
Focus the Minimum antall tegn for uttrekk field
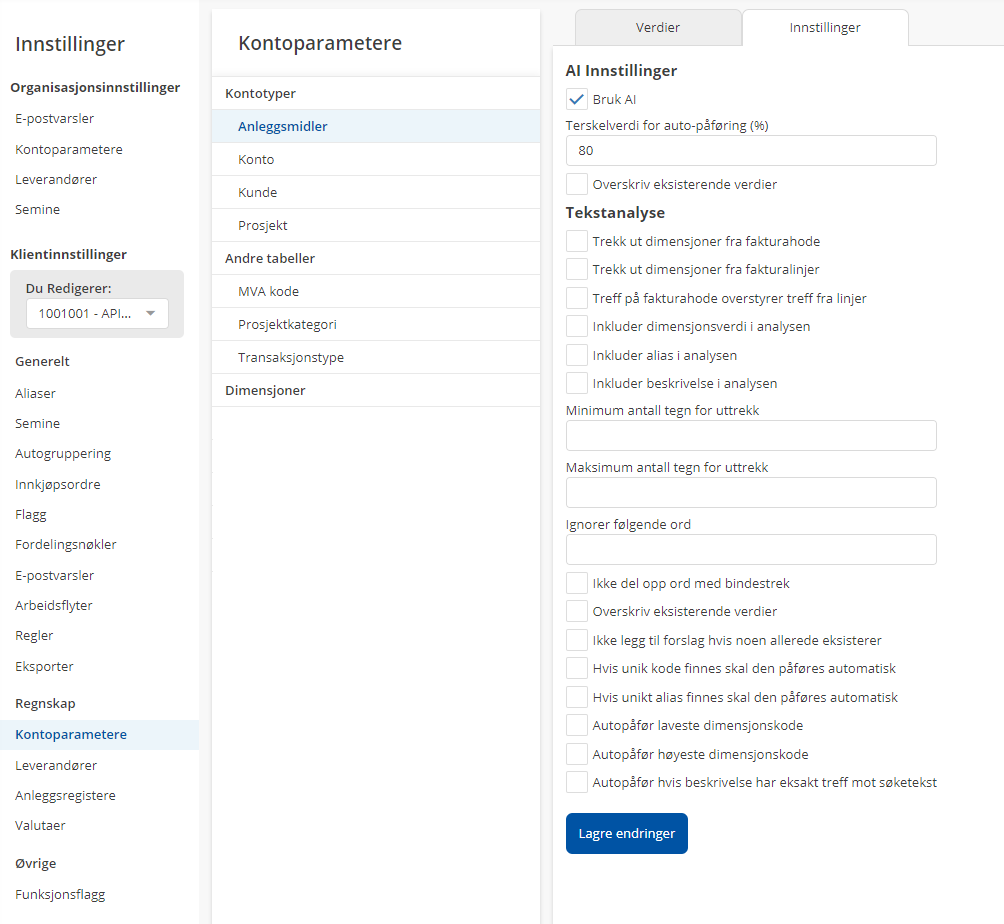coord(751,436)
